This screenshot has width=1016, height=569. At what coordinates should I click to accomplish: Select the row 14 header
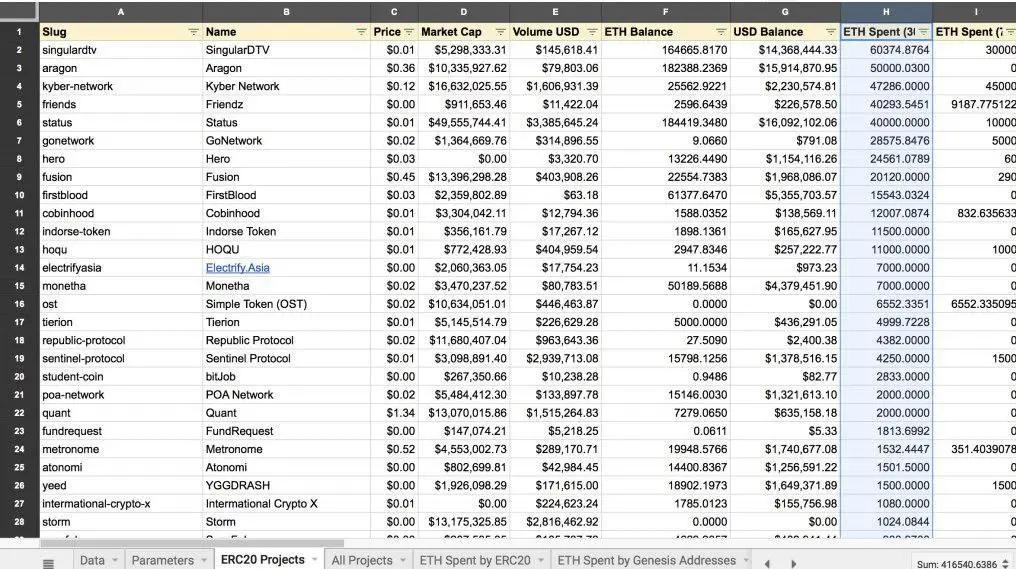(x=19, y=268)
